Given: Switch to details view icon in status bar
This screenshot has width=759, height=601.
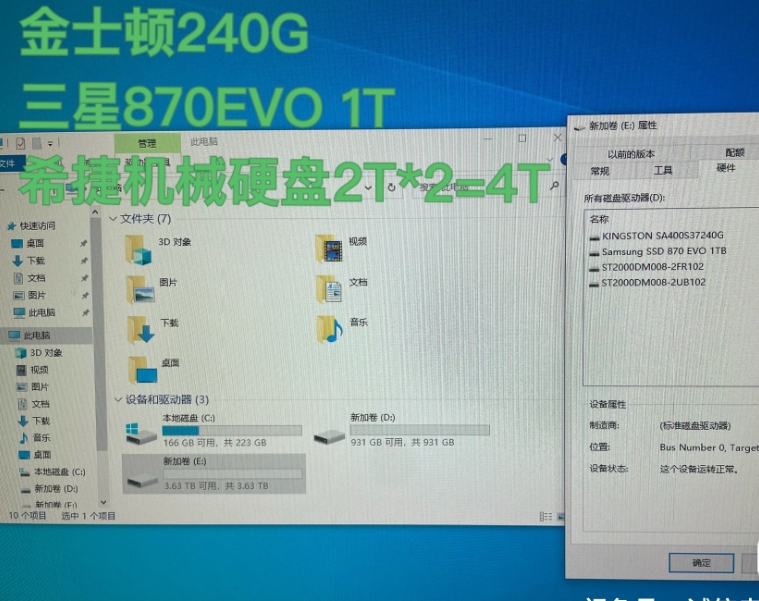Looking at the screenshot, I should pyautogui.click(x=546, y=517).
